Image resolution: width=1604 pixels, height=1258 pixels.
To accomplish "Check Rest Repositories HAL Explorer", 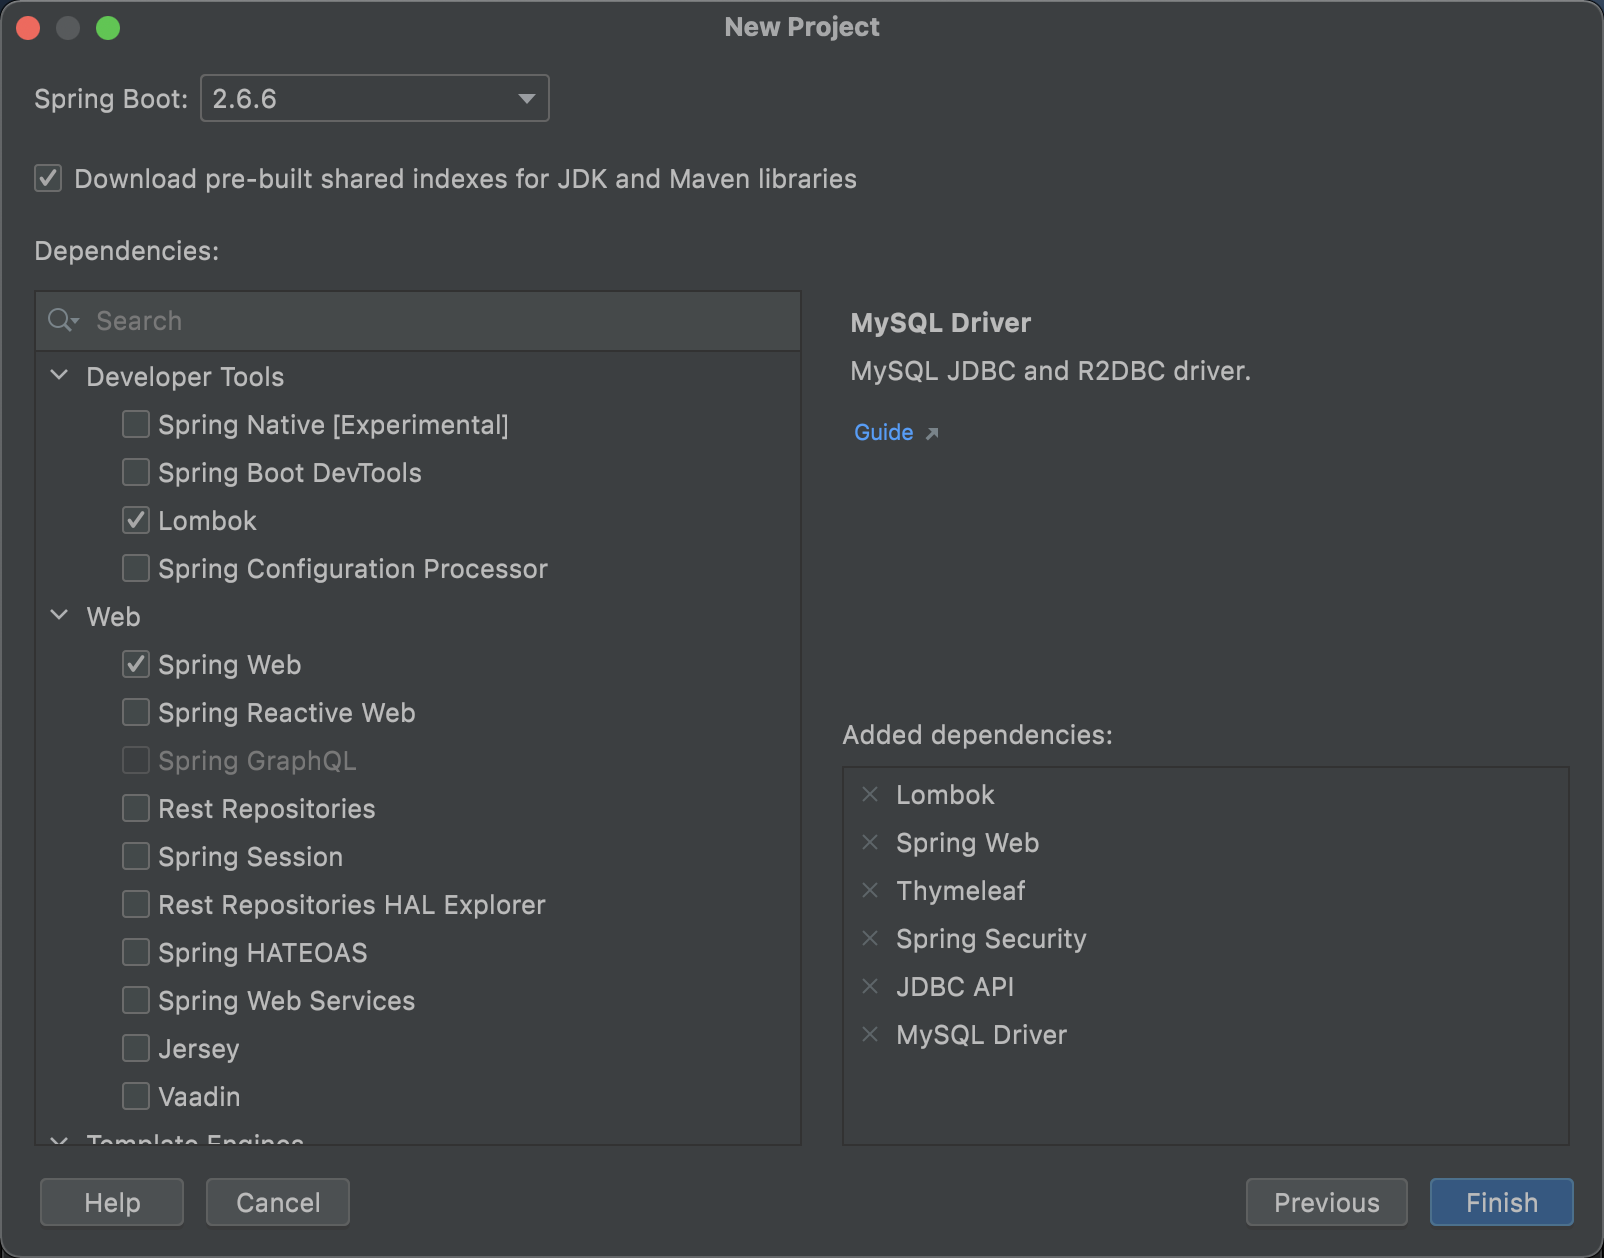I will tap(136, 904).
